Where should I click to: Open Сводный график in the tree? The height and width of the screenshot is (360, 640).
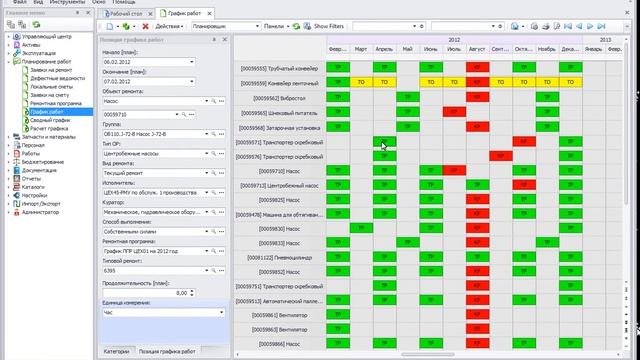(50, 120)
